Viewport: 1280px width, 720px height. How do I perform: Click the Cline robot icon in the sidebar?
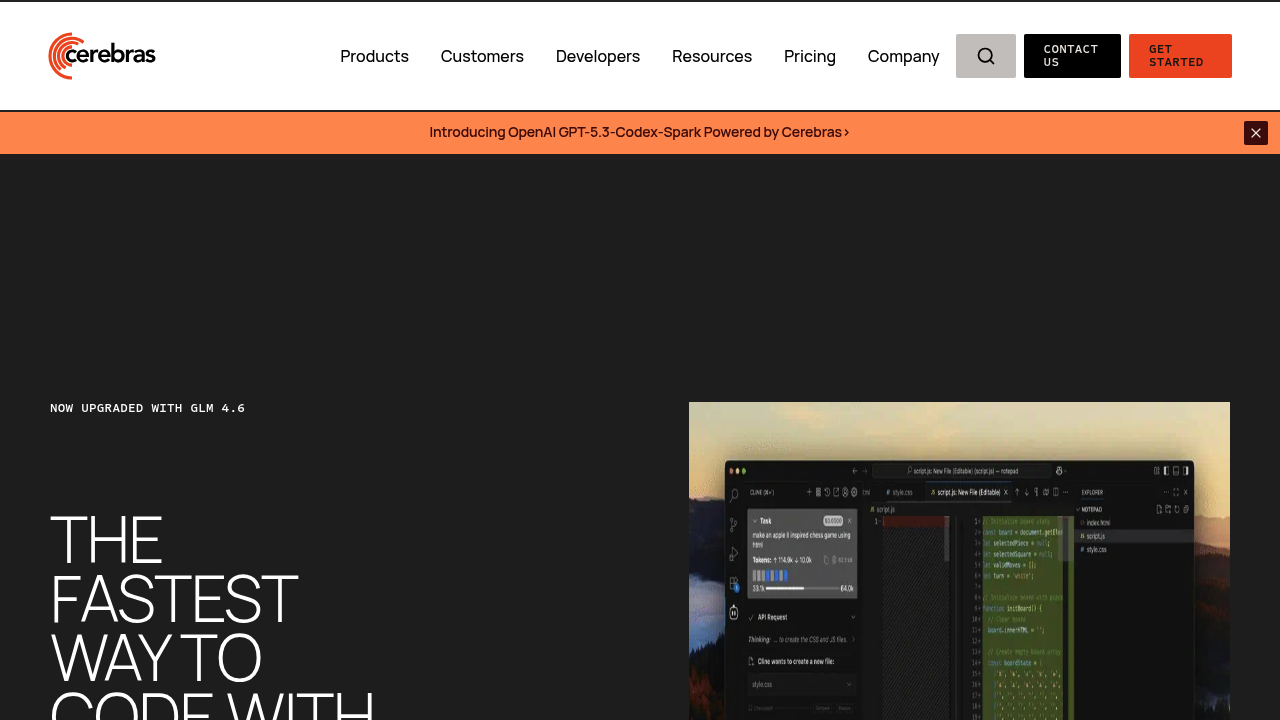click(733, 613)
